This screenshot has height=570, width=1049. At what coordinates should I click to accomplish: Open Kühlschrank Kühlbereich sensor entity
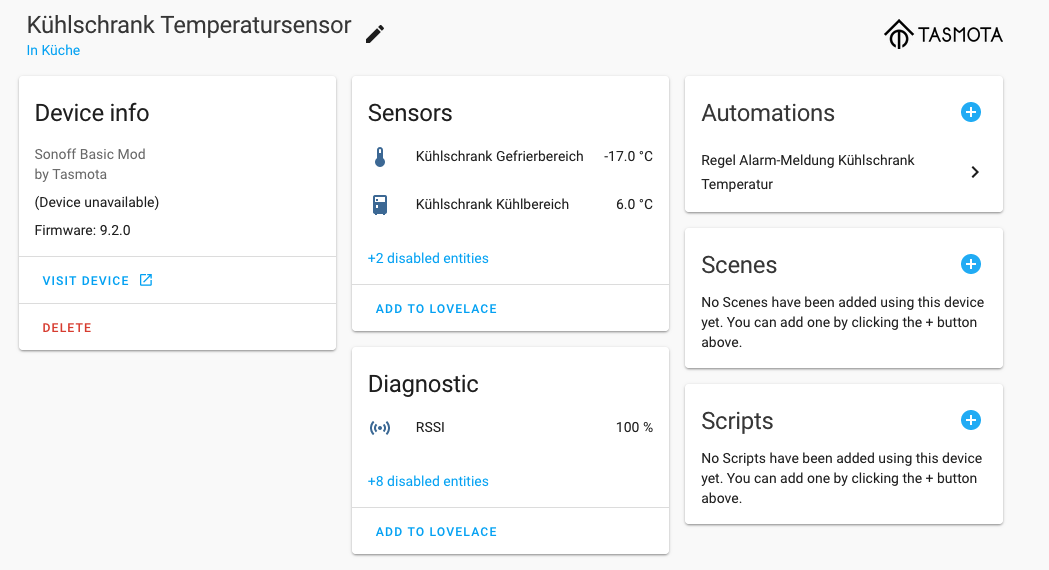[x=510, y=205]
